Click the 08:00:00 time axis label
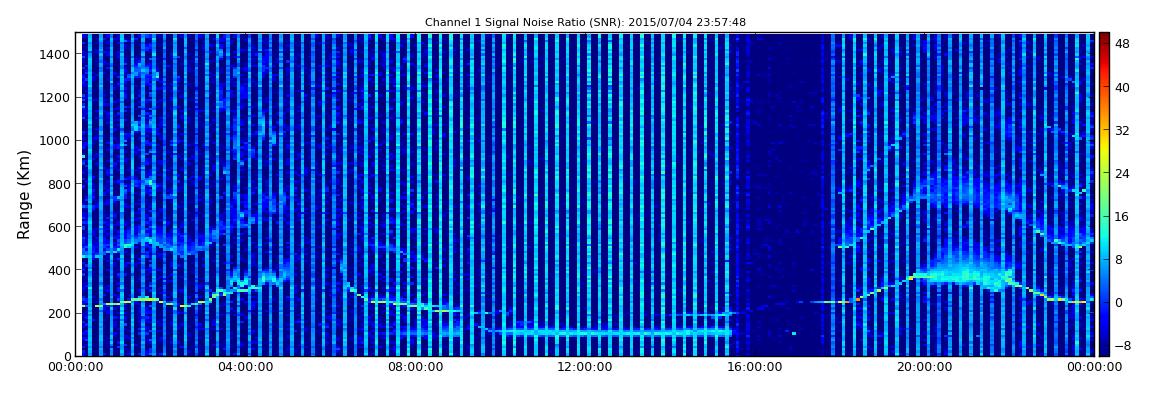The width and height of the screenshot is (1150, 407). pos(415,367)
